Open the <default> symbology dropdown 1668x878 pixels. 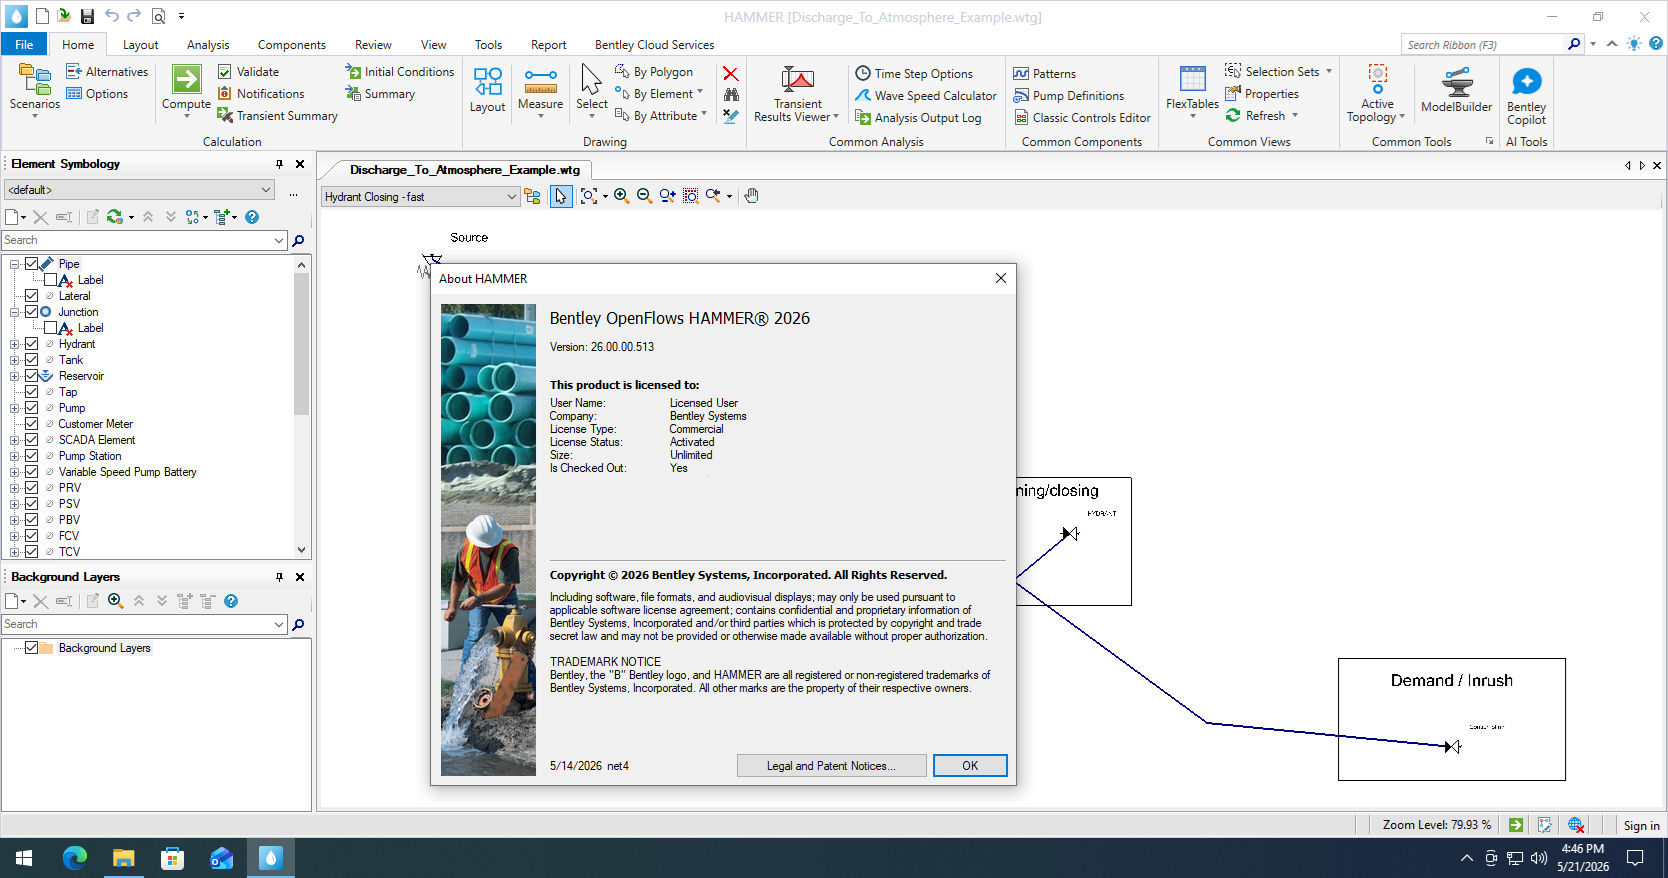coord(139,190)
